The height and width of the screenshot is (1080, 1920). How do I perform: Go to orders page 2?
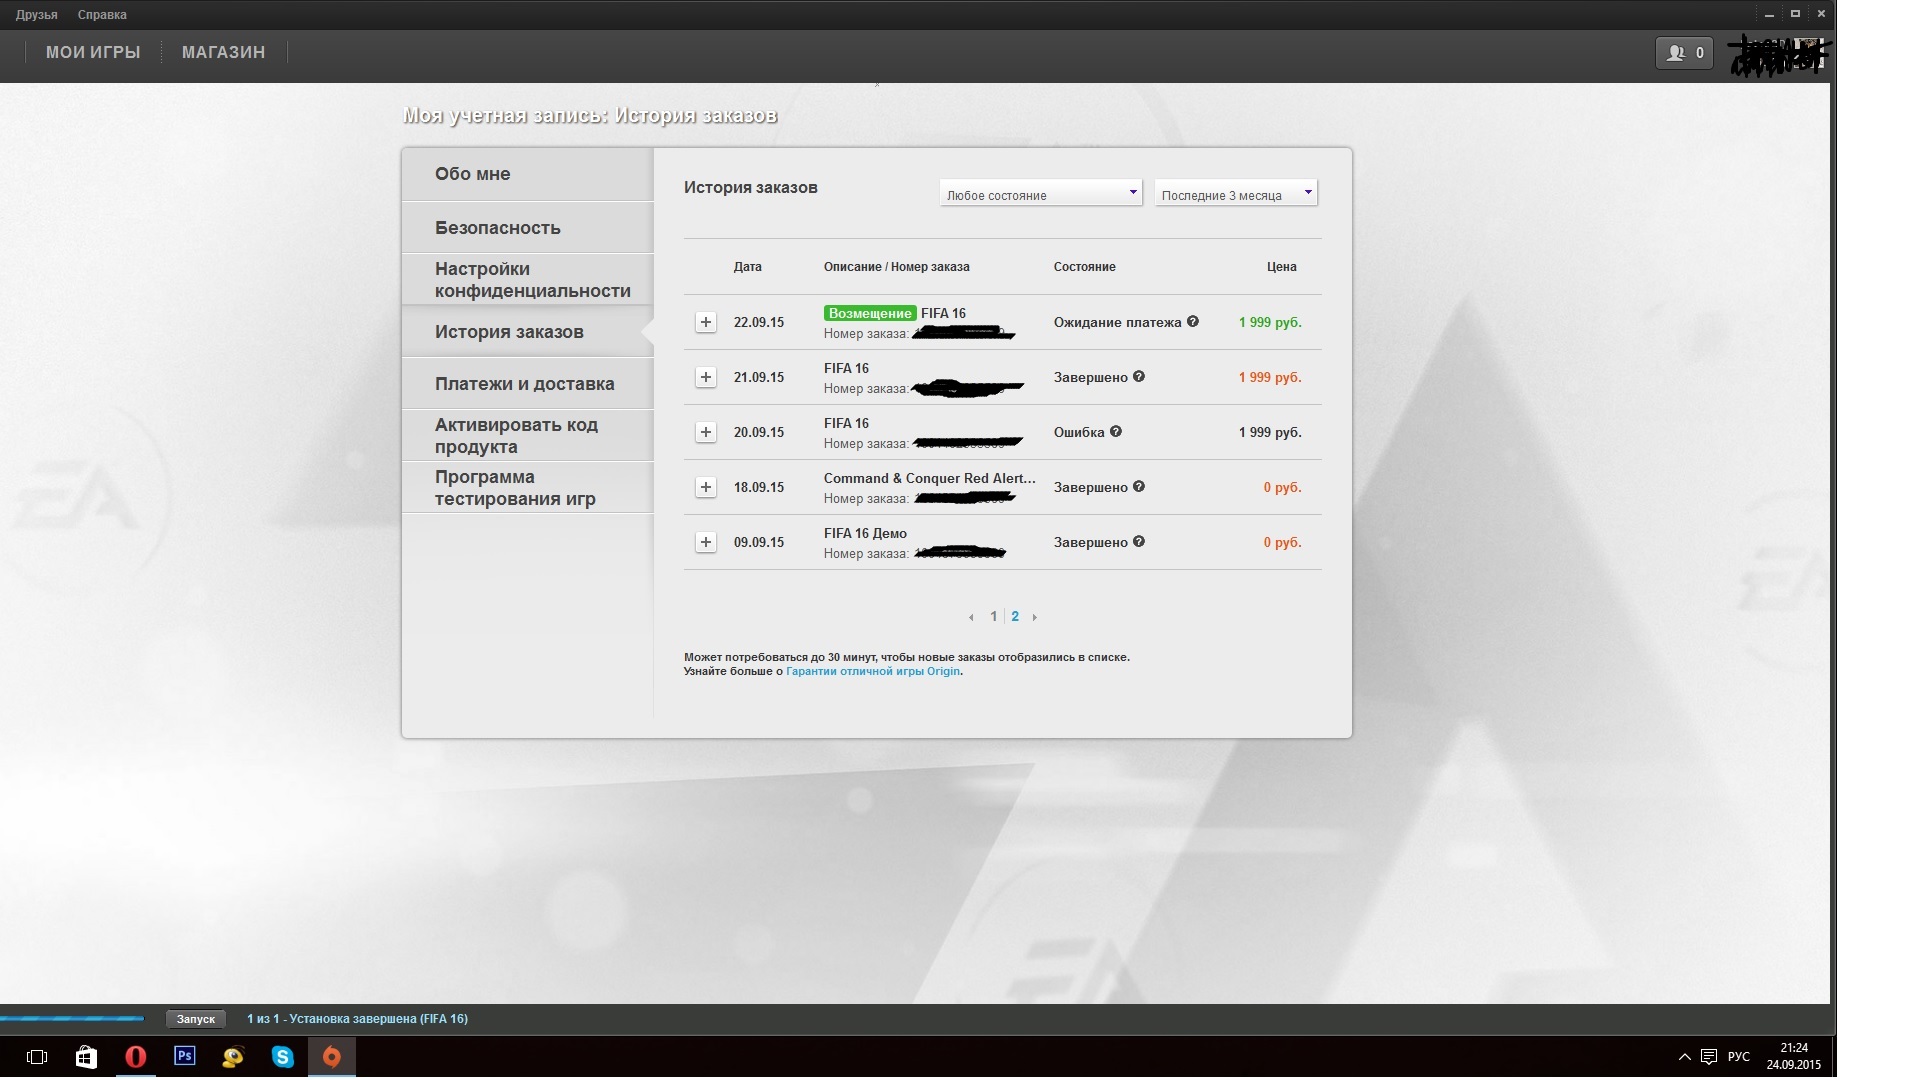click(1015, 617)
